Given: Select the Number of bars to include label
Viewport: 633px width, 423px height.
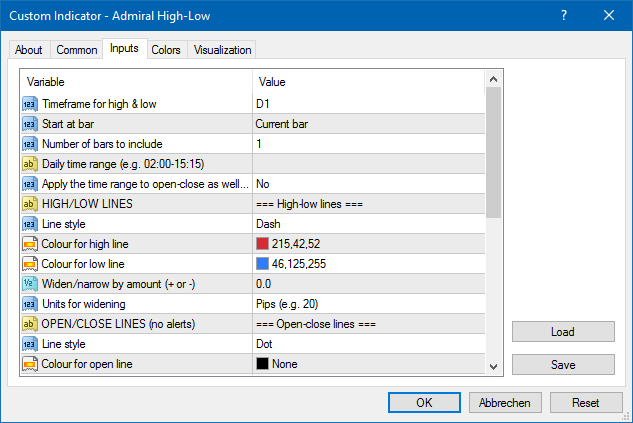Looking at the screenshot, I should click(102, 144).
